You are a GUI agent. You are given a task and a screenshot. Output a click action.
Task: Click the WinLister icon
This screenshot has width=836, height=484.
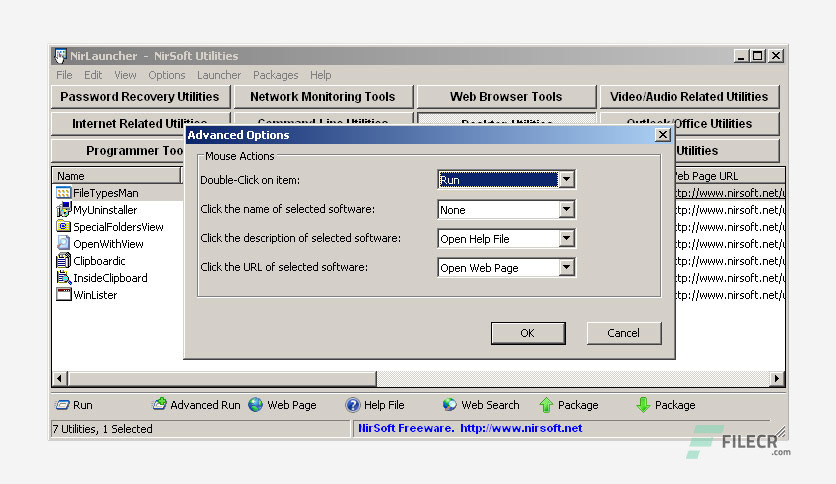point(63,295)
